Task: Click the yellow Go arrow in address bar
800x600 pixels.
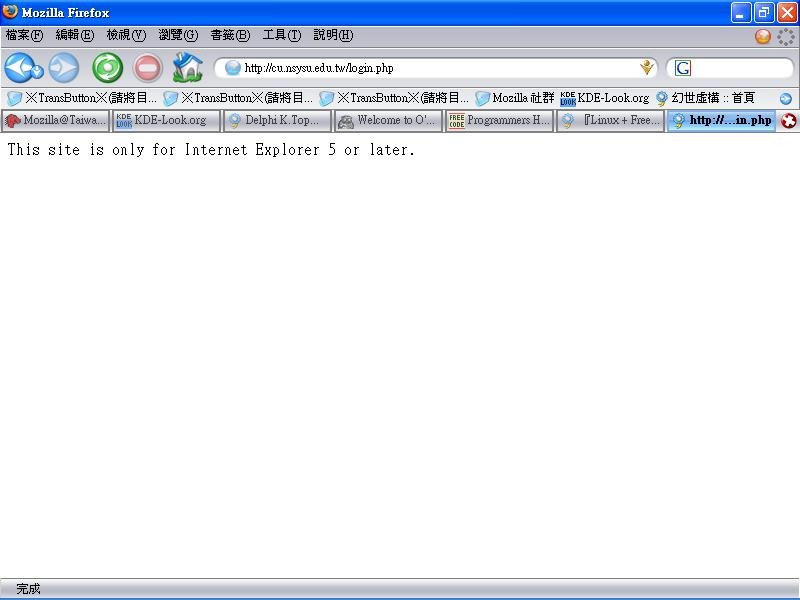Action: coord(646,67)
